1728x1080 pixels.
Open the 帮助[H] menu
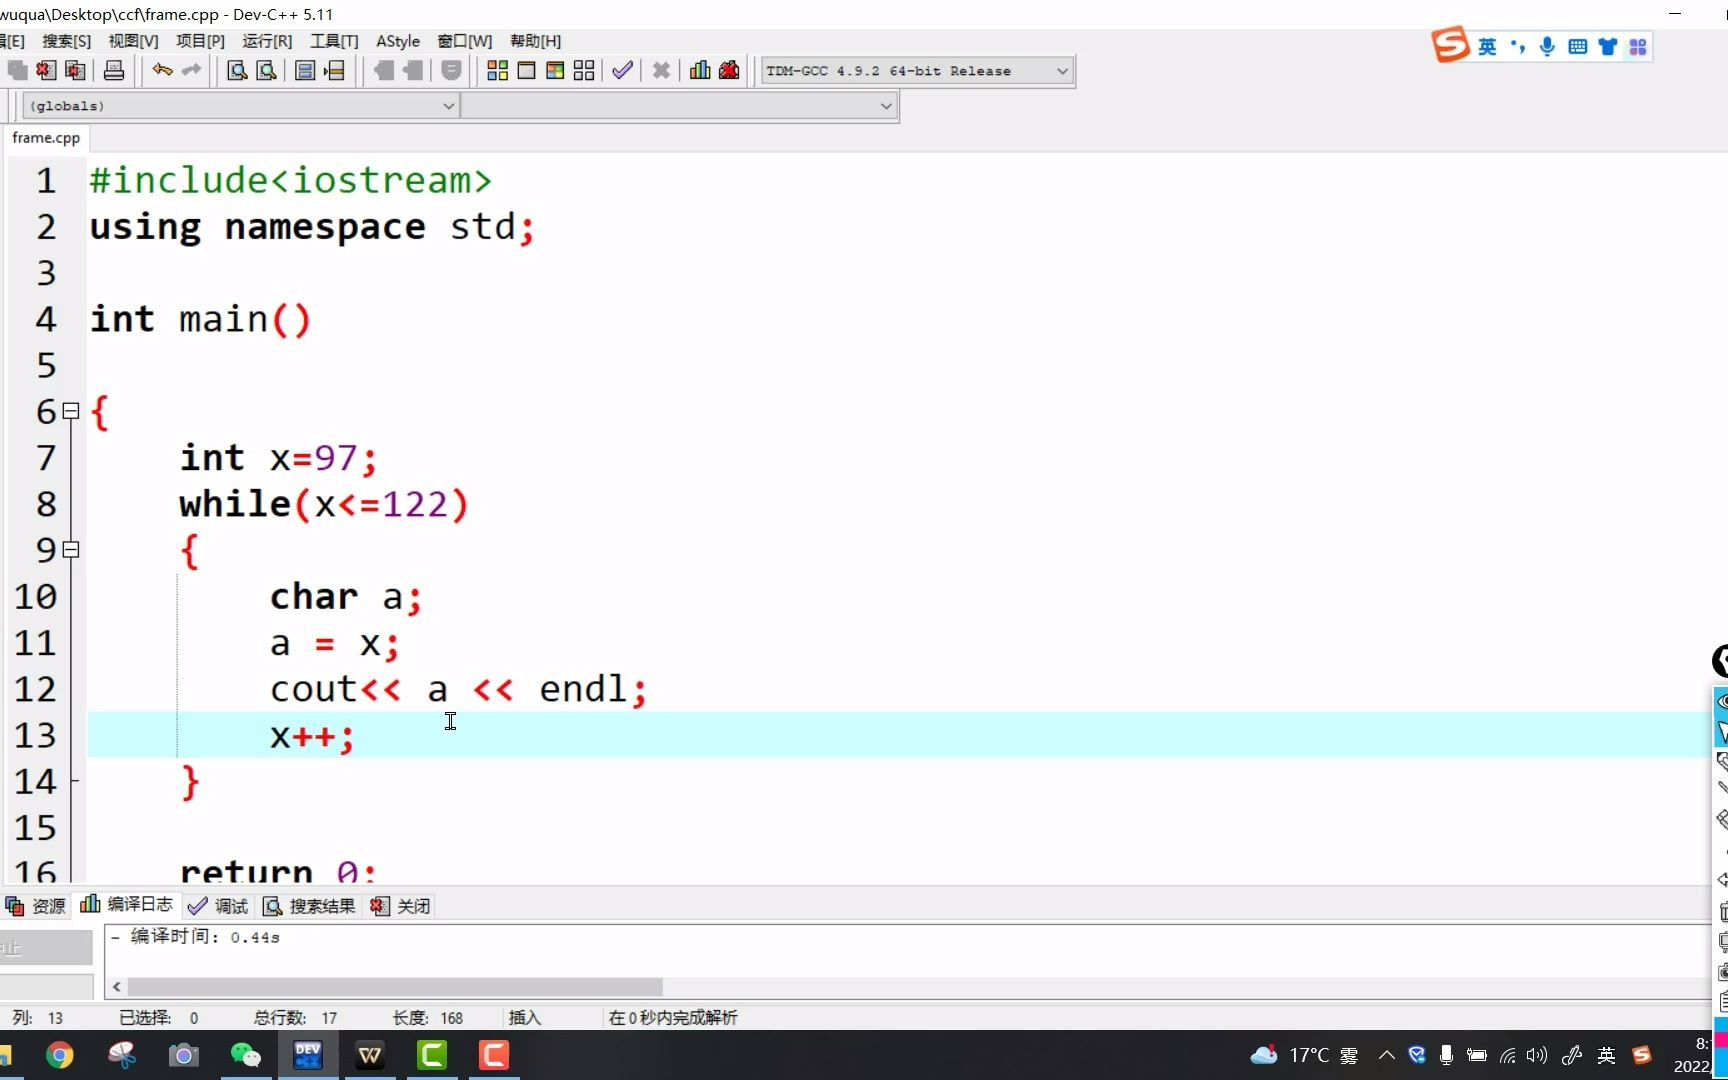(536, 41)
